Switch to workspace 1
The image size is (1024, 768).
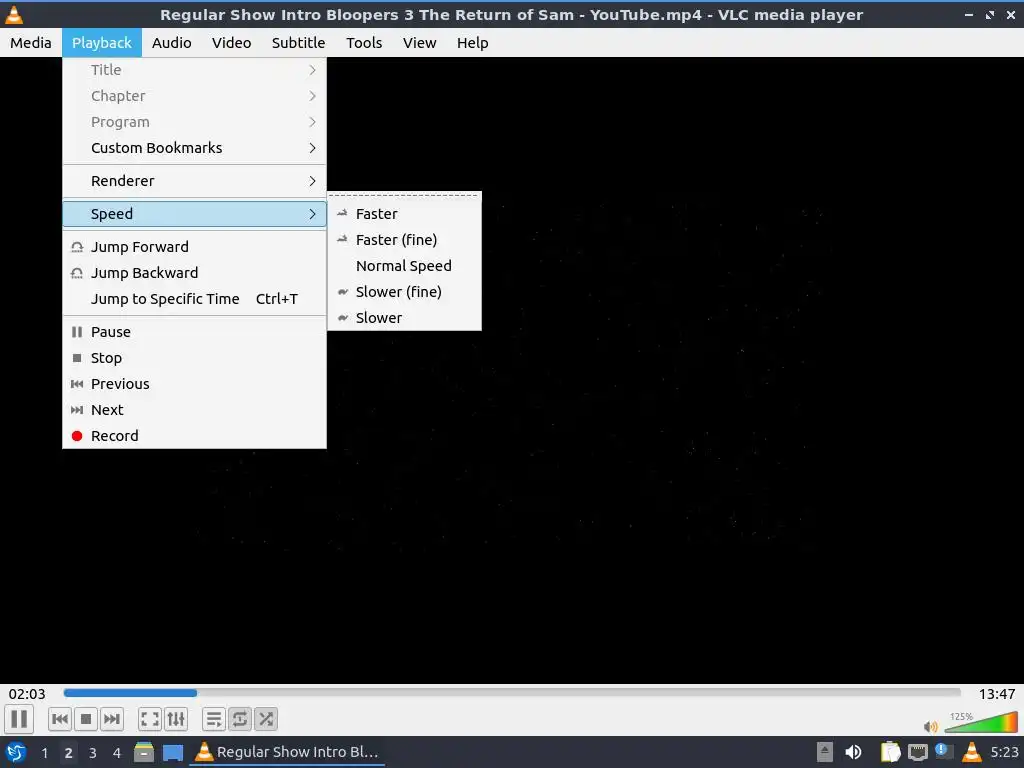click(44, 753)
